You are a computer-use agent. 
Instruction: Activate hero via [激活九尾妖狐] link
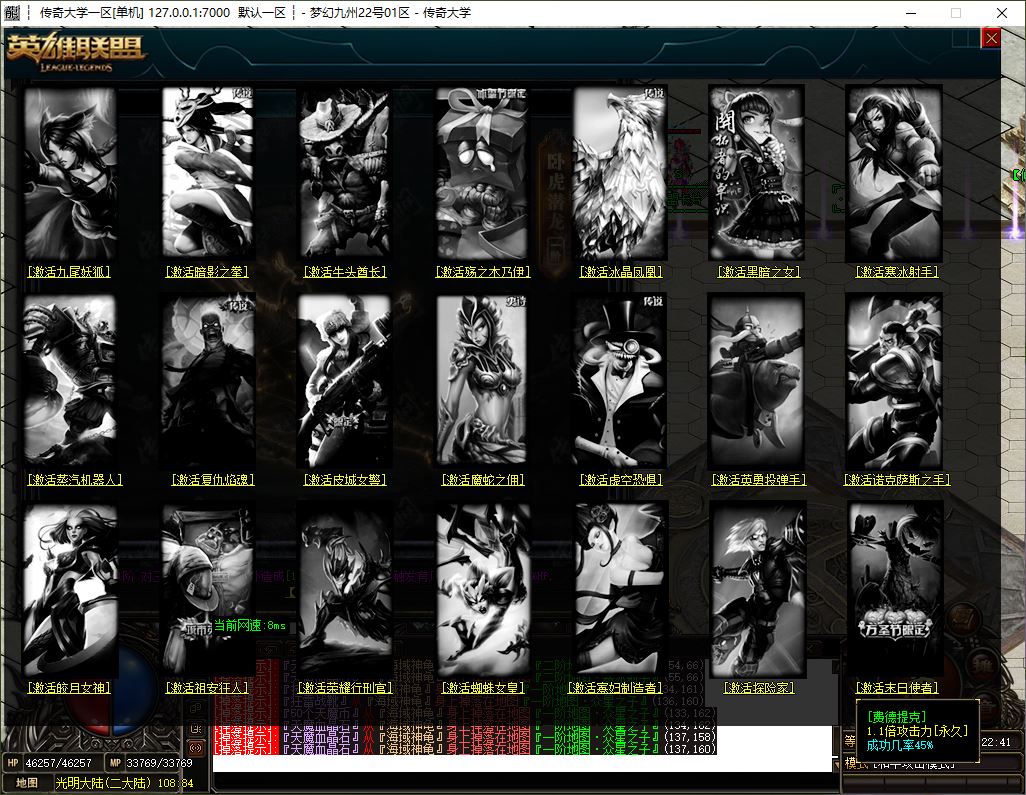69,272
